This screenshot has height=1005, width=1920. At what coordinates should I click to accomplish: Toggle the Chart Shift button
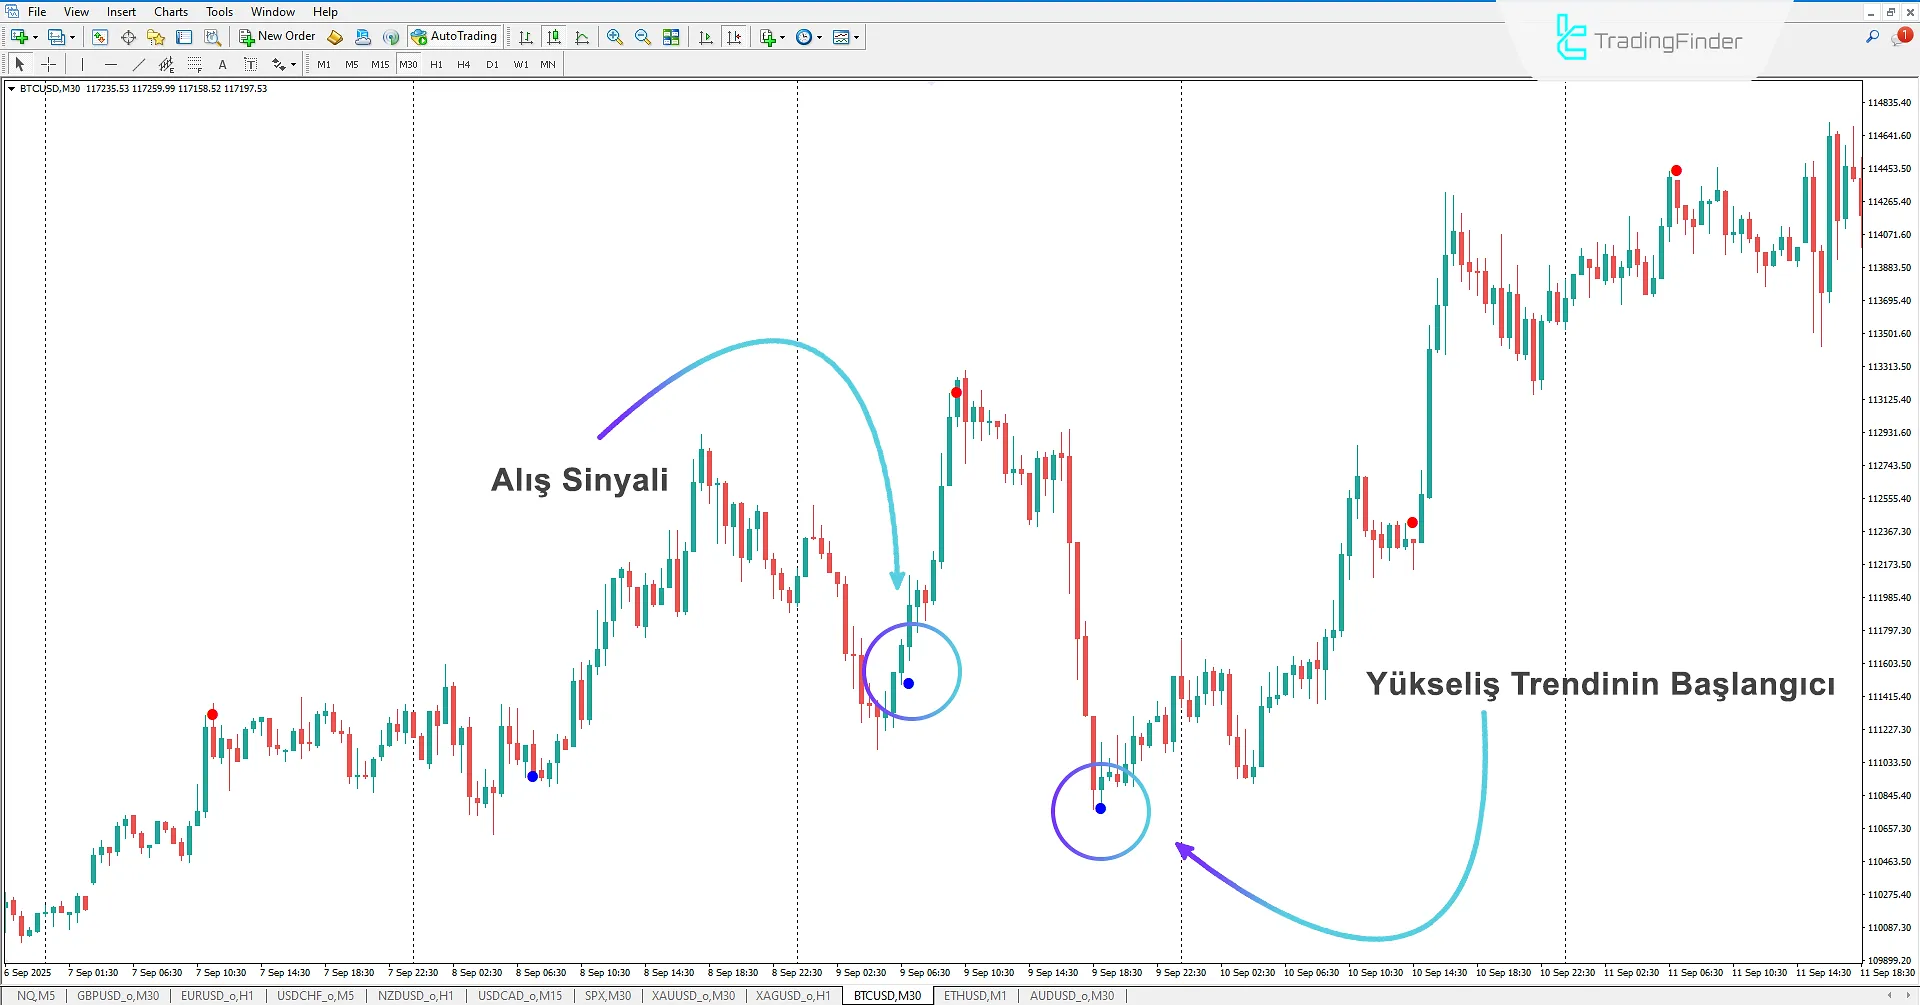click(735, 37)
